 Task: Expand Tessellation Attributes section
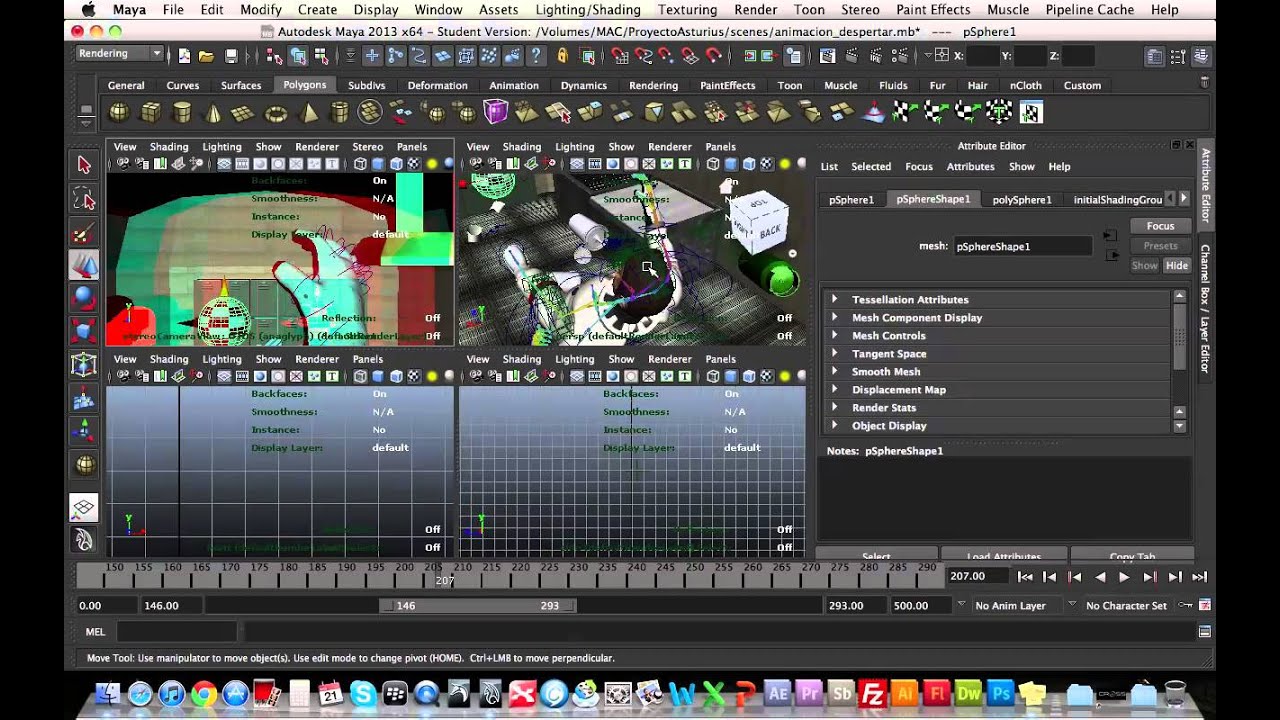click(x=834, y=299)
